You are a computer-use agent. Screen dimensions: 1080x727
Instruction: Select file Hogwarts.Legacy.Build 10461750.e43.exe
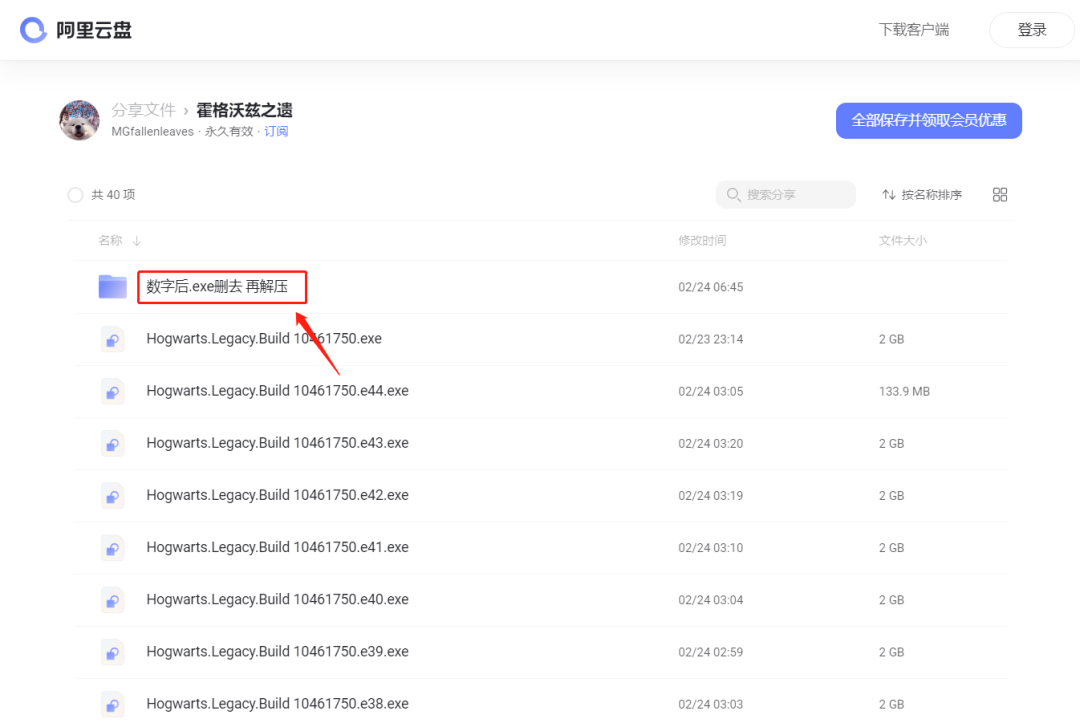tap(278, 443)
